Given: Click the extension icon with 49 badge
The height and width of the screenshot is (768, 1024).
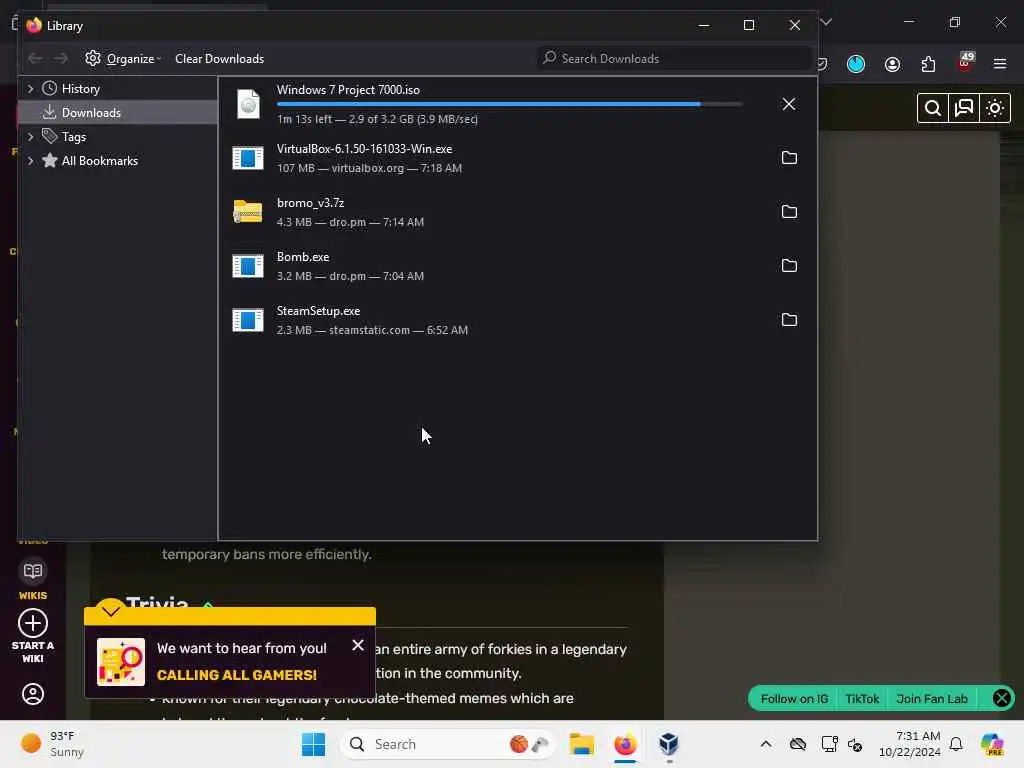Looking at the screenshot, I should click(x=965, y=62).
